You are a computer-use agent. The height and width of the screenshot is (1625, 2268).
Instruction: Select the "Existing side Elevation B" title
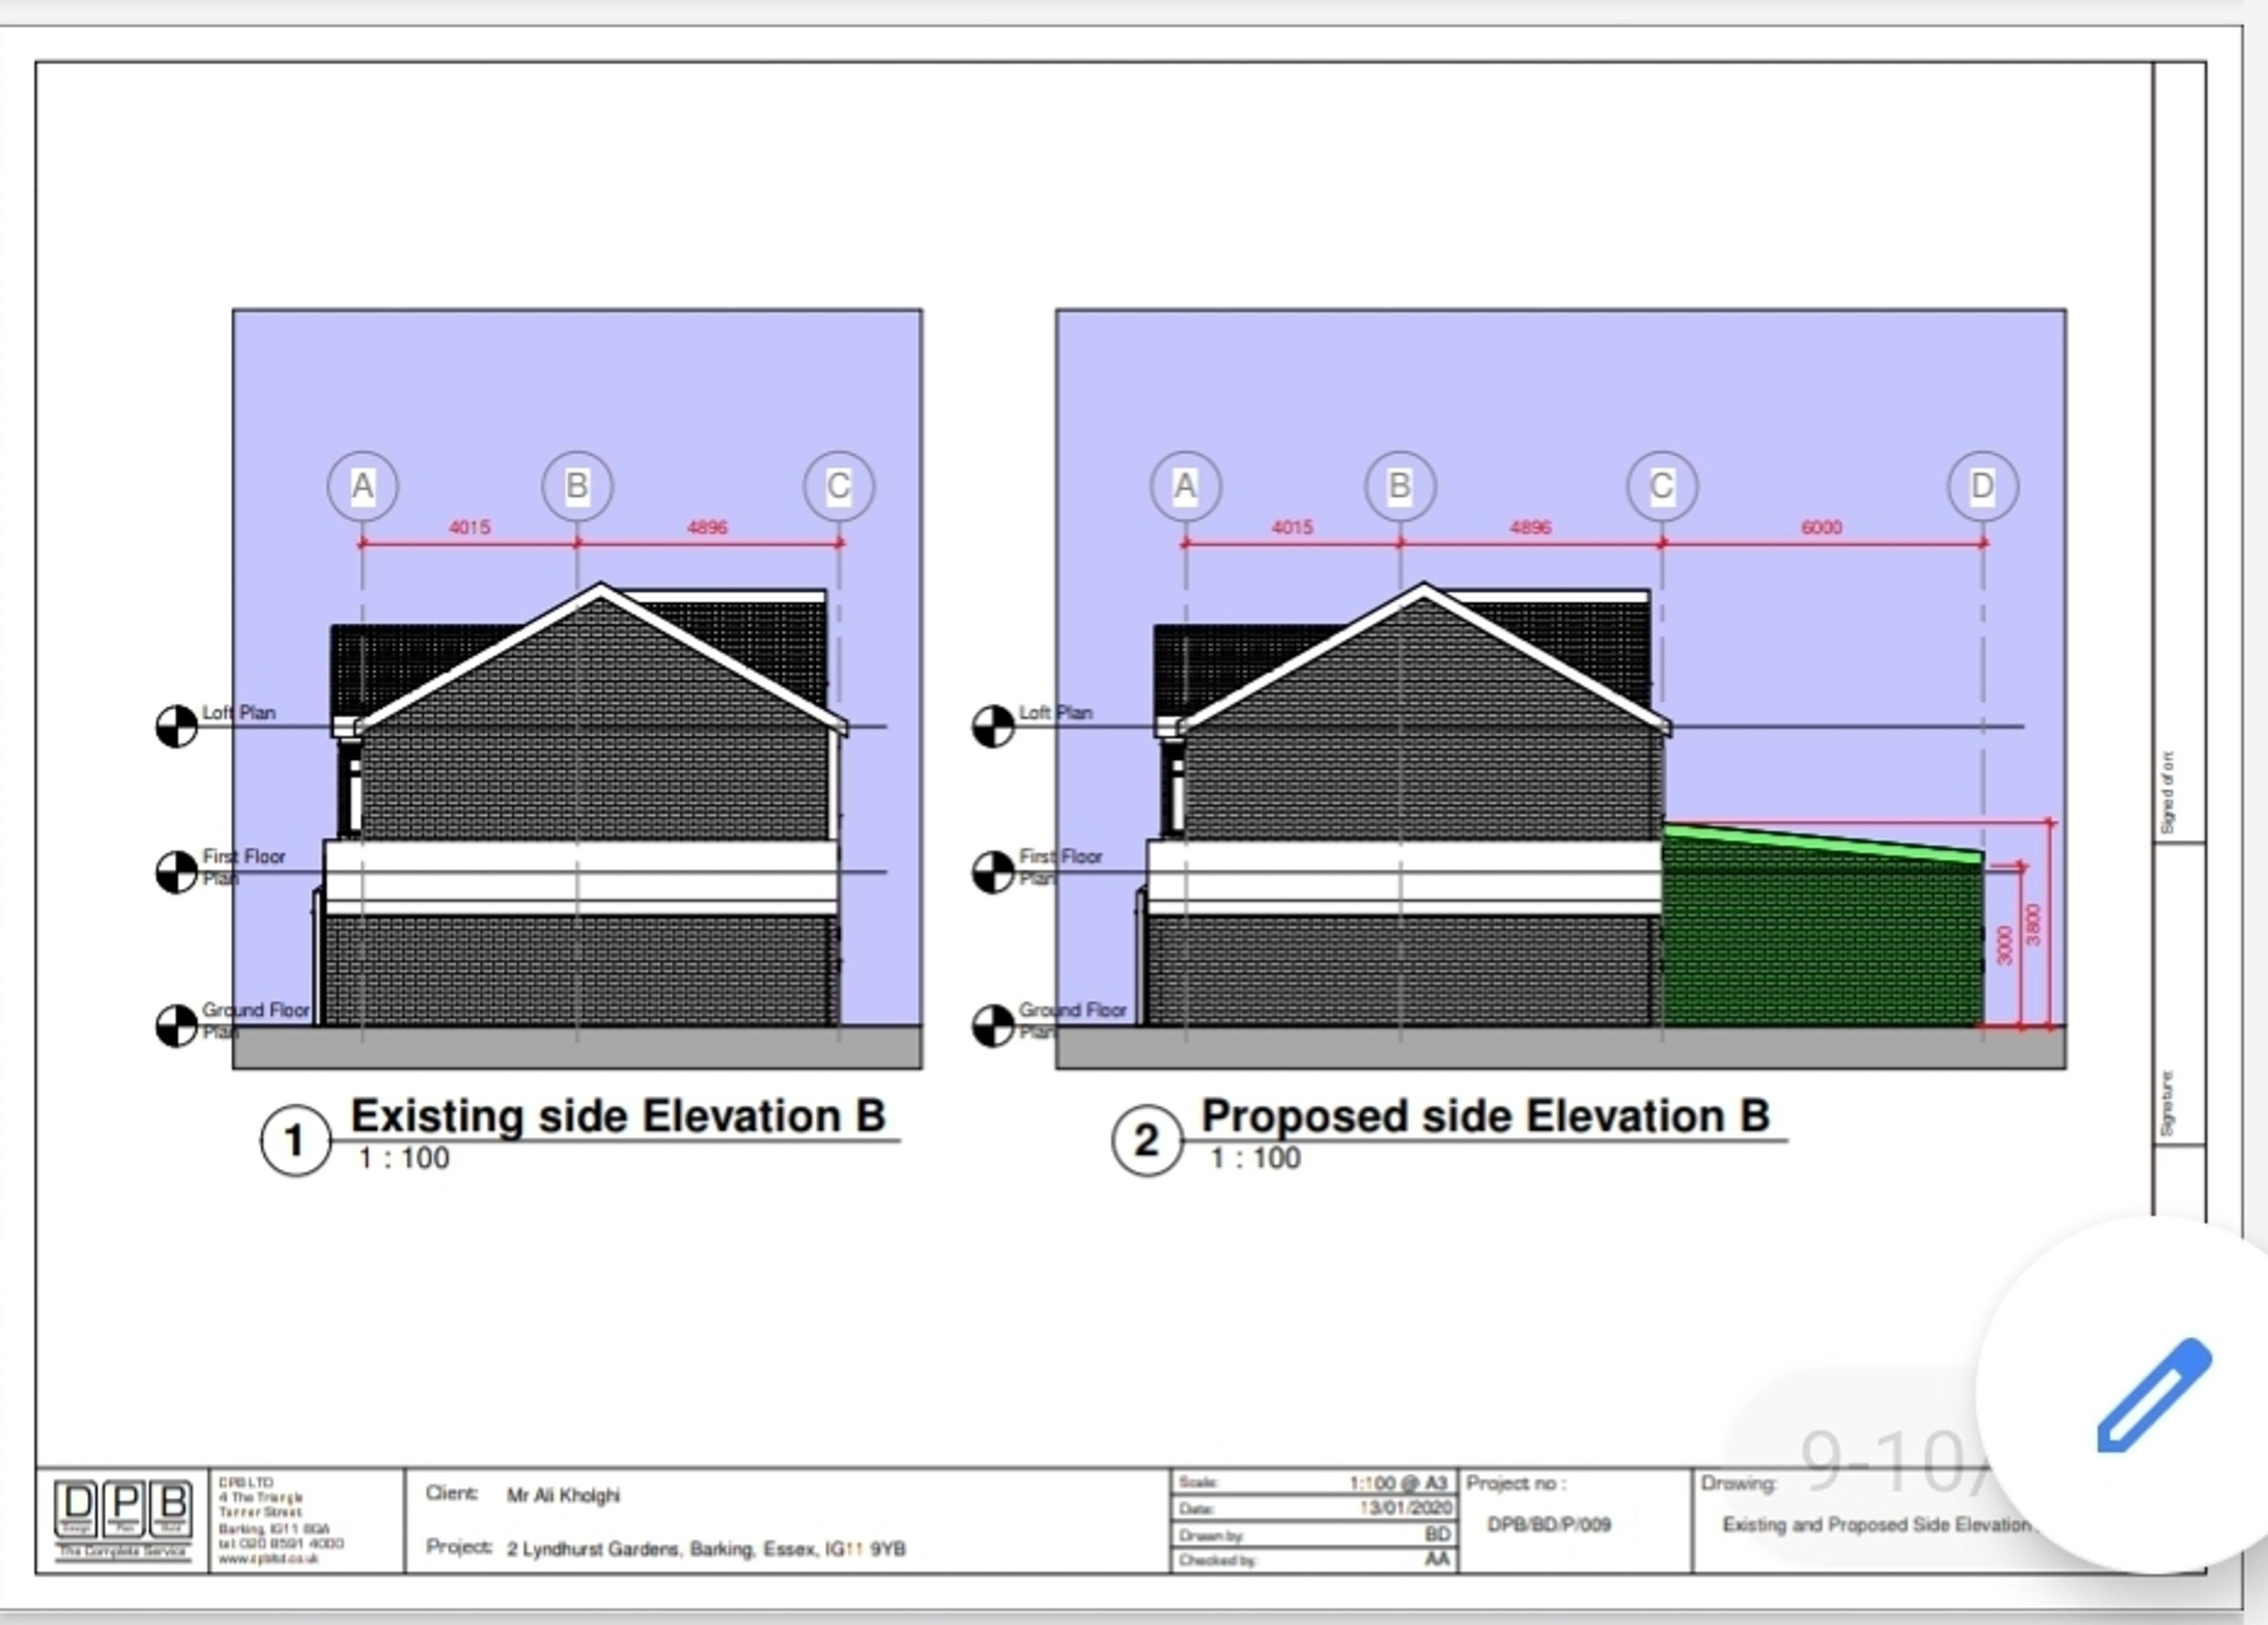pyautogui.click(x=618, y=1116)
